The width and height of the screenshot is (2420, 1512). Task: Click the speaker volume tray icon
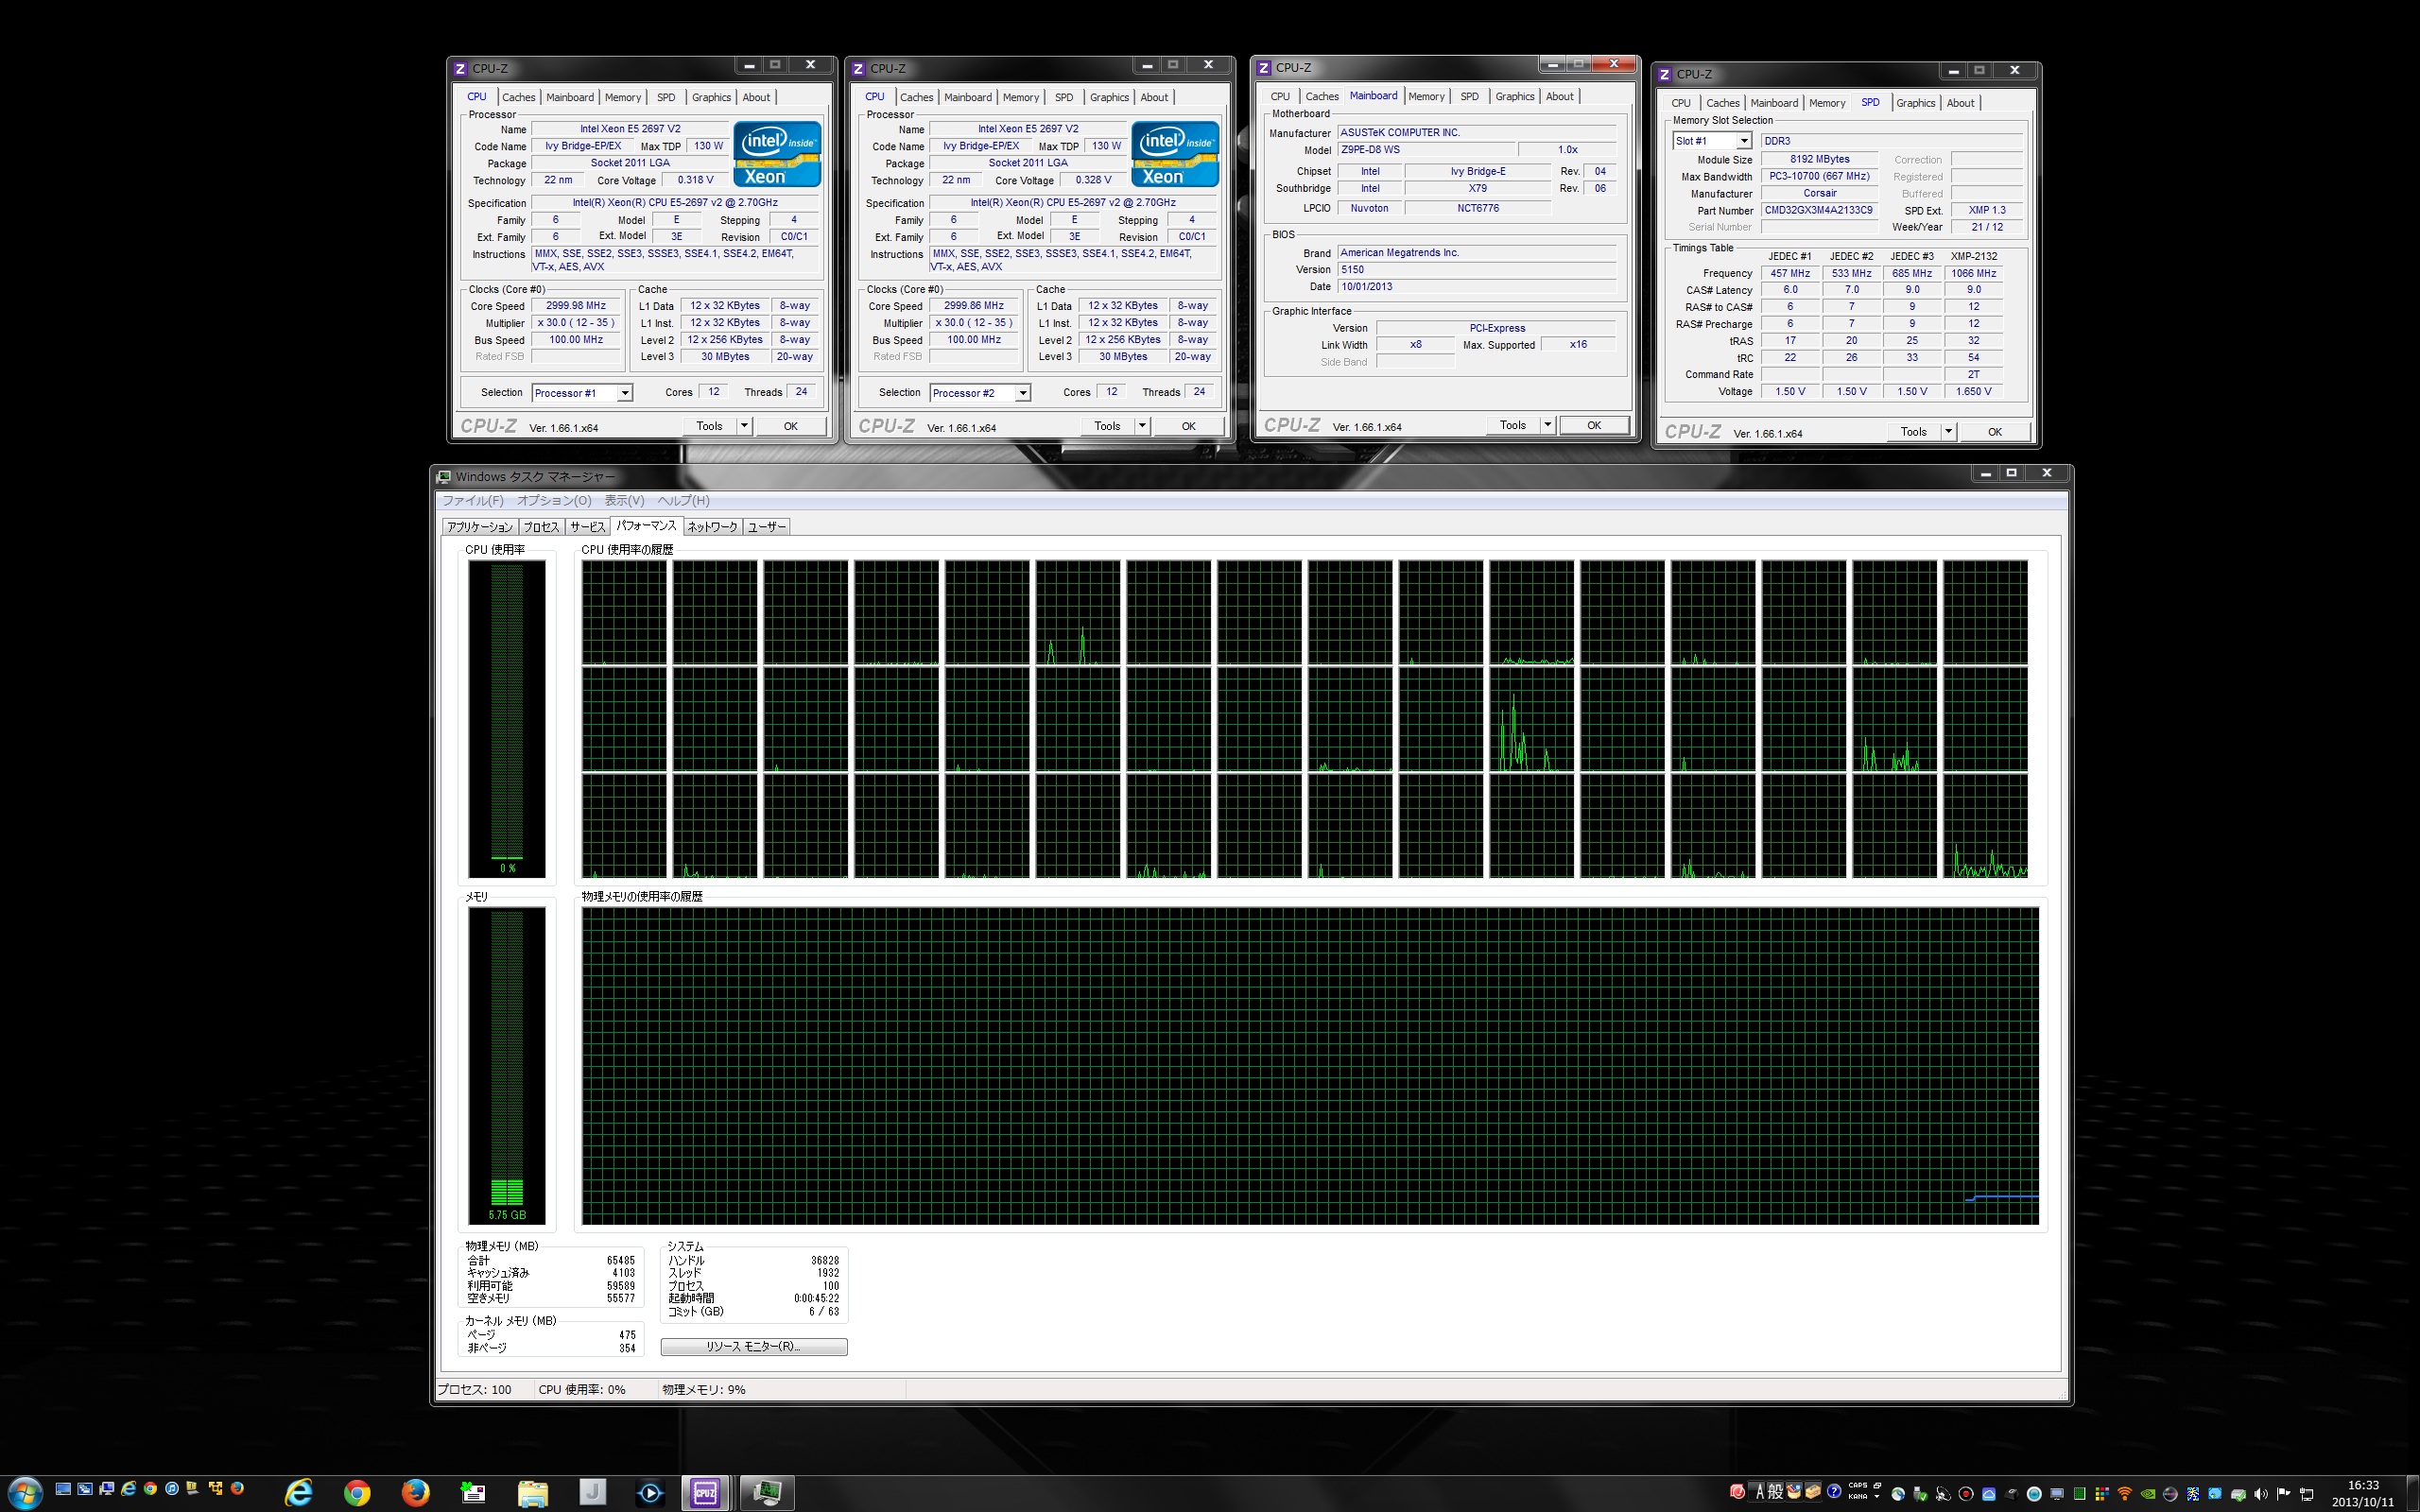tap(2262, 1494)
